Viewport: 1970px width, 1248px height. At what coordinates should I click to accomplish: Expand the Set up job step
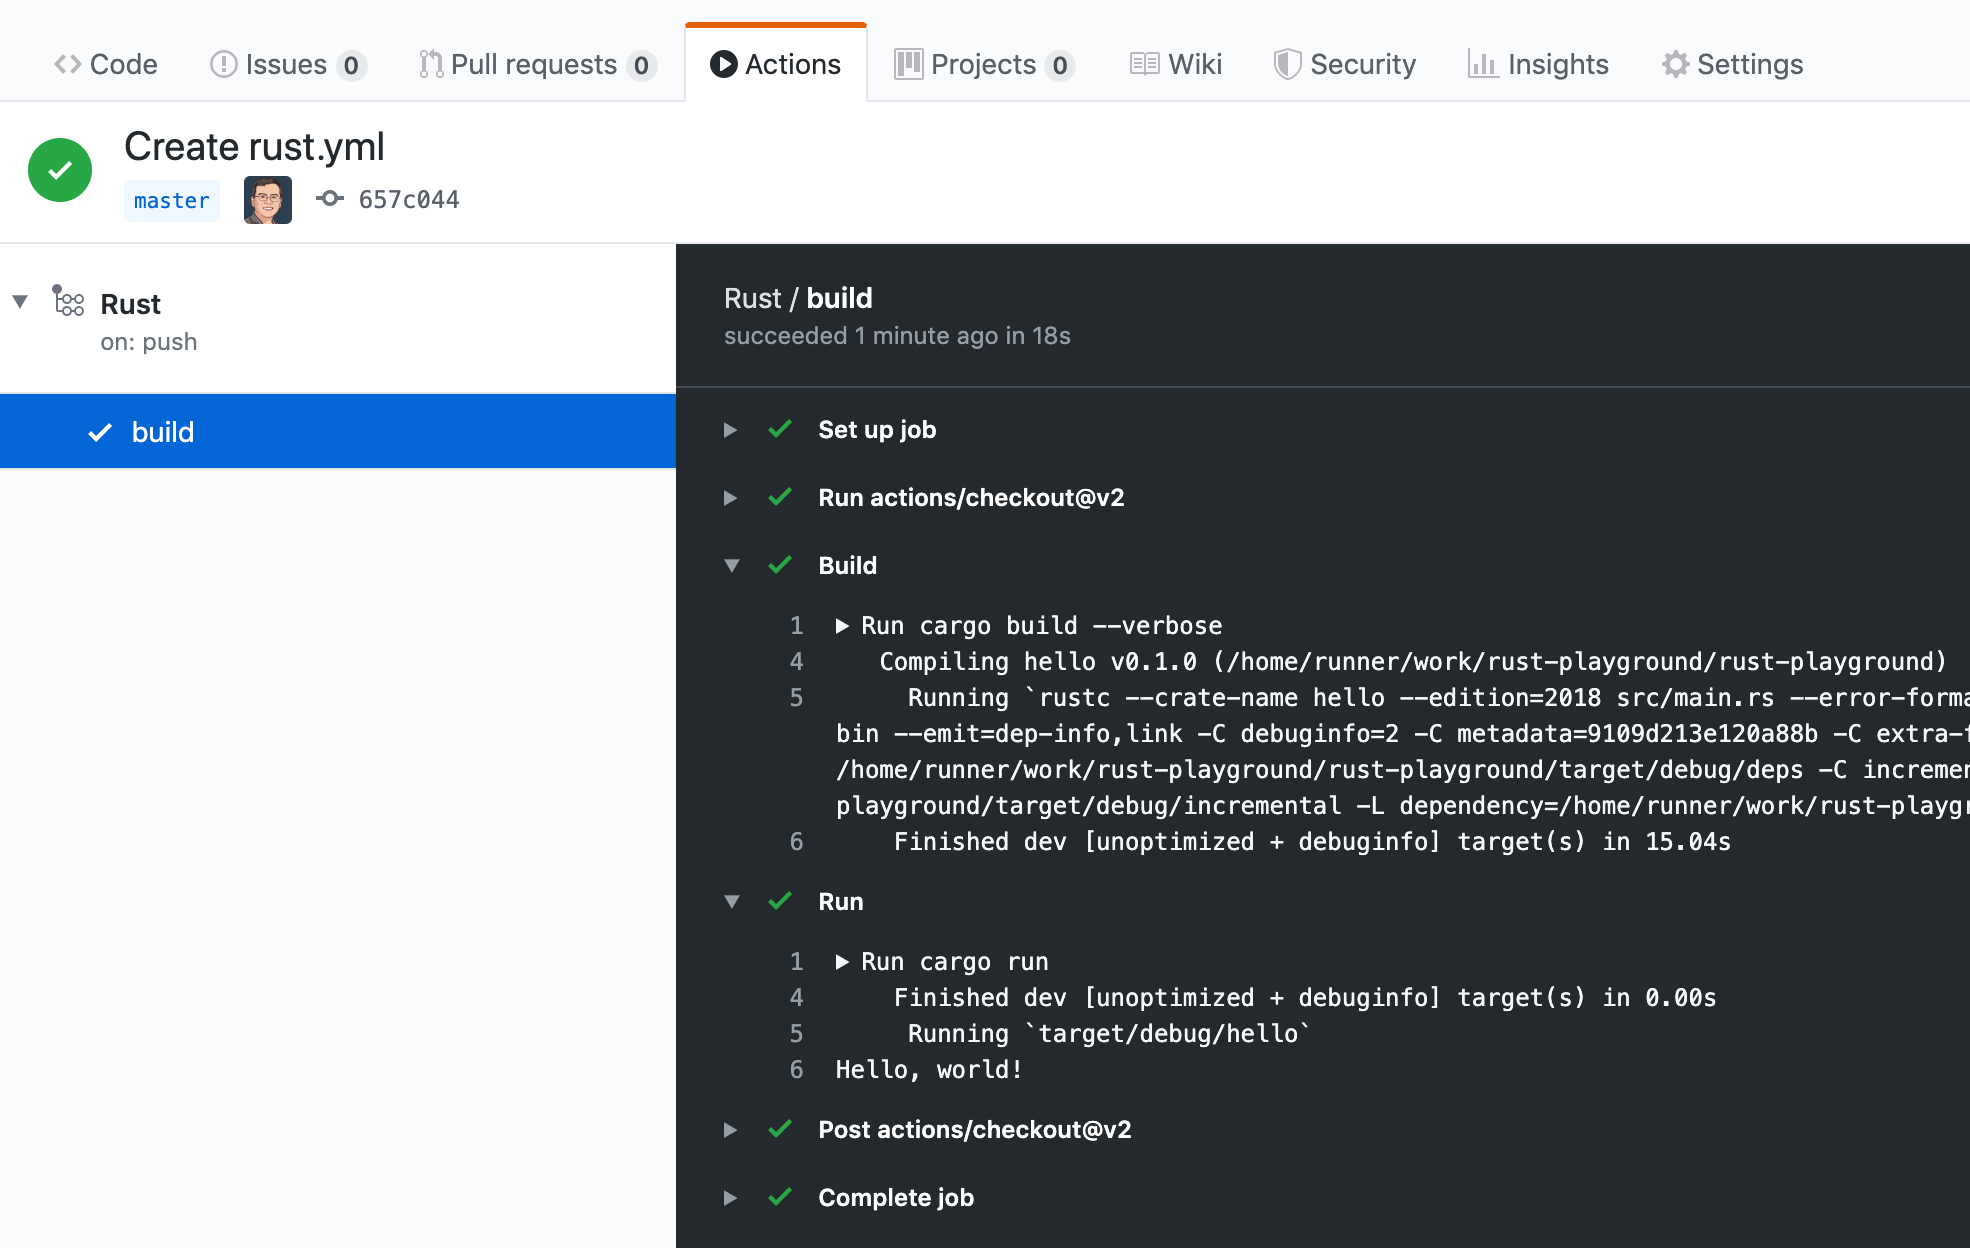(731, 430)
